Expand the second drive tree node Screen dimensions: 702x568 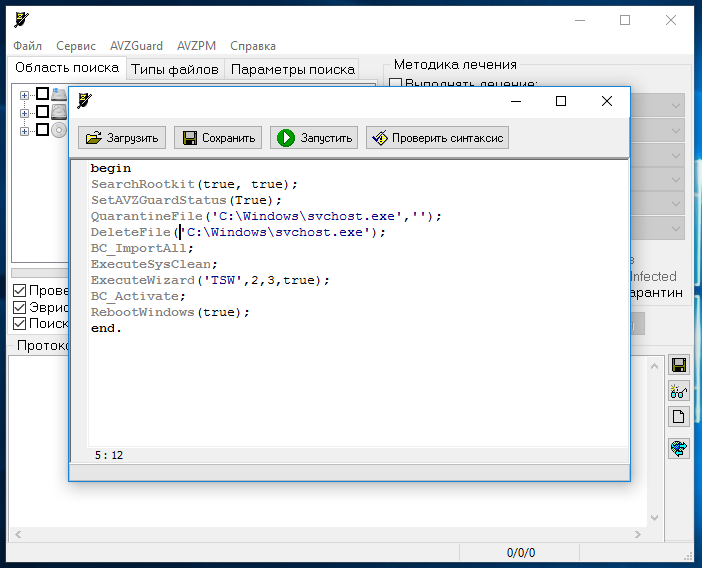(x=24, y=113)
